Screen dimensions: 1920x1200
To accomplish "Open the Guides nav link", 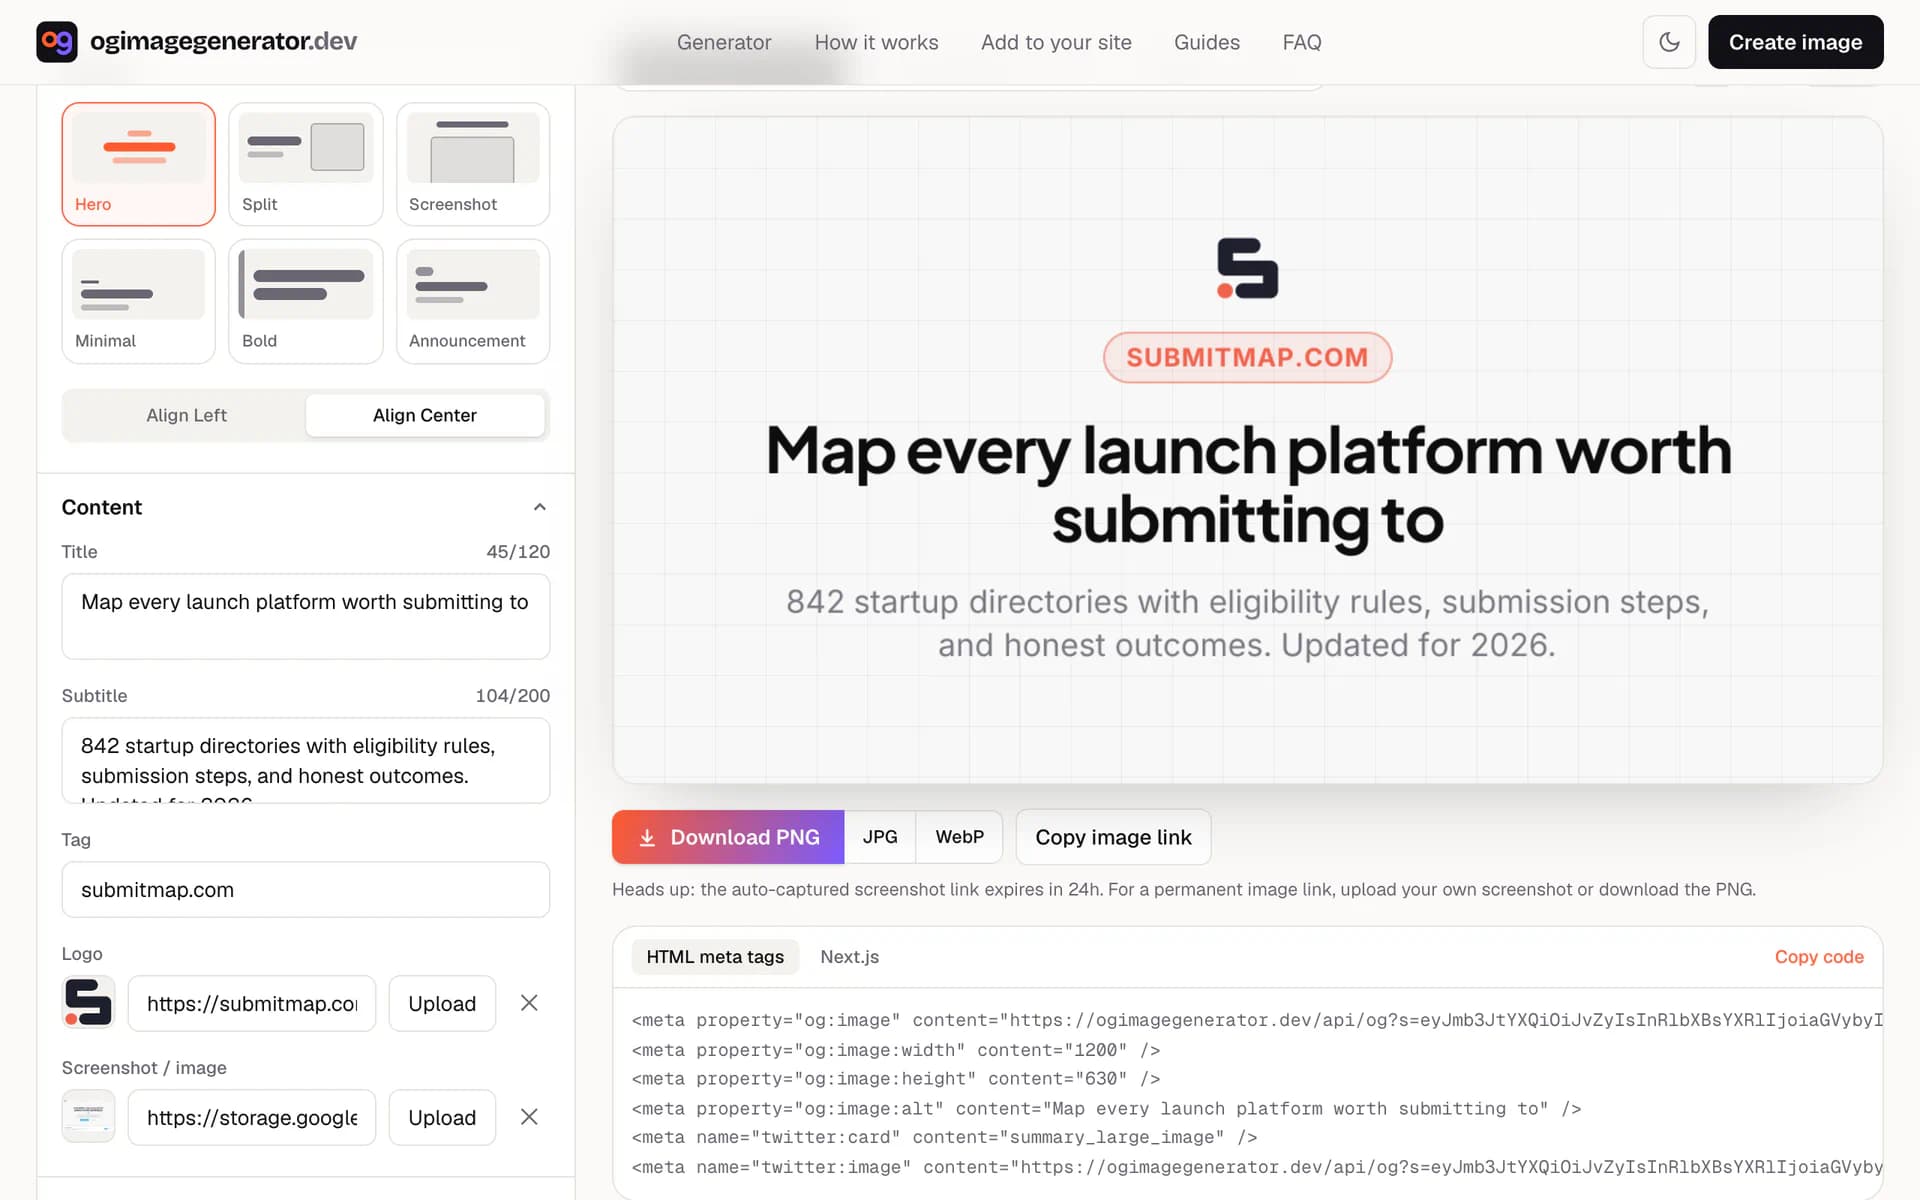I will pos(1207,42).
